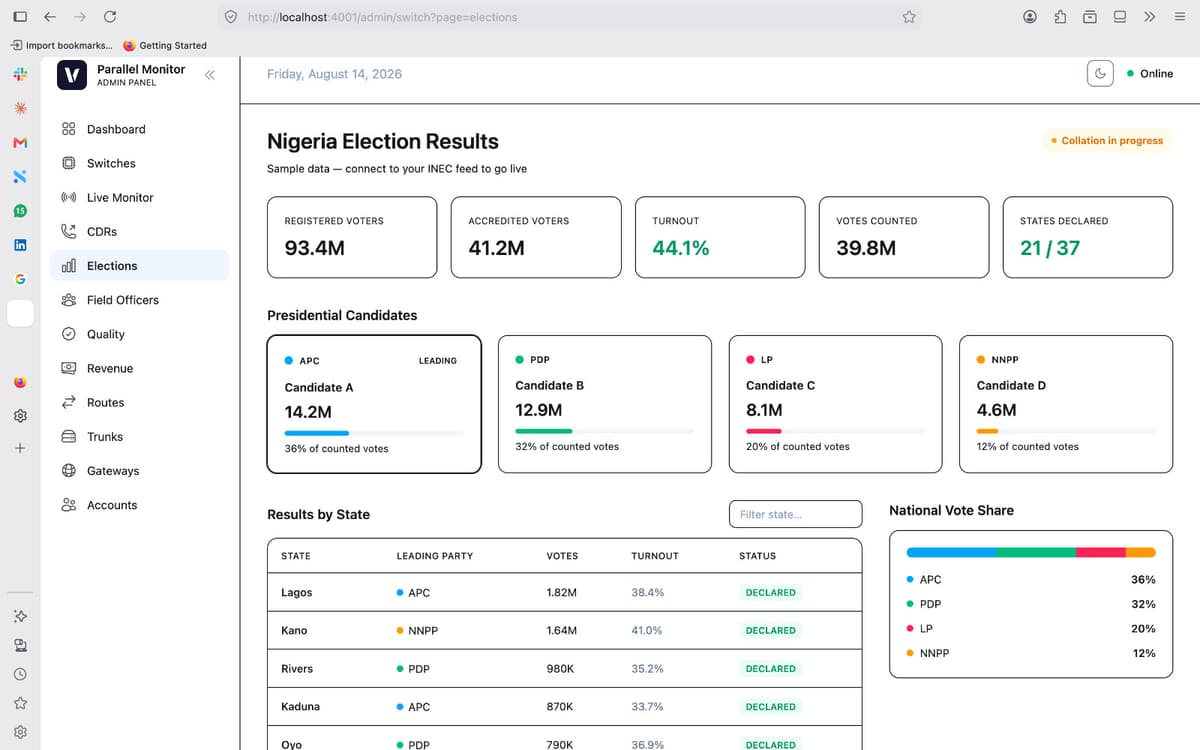Open the Getting Started bookmark
This screenshot has height=750, width=1200.
tap(165, 45)
